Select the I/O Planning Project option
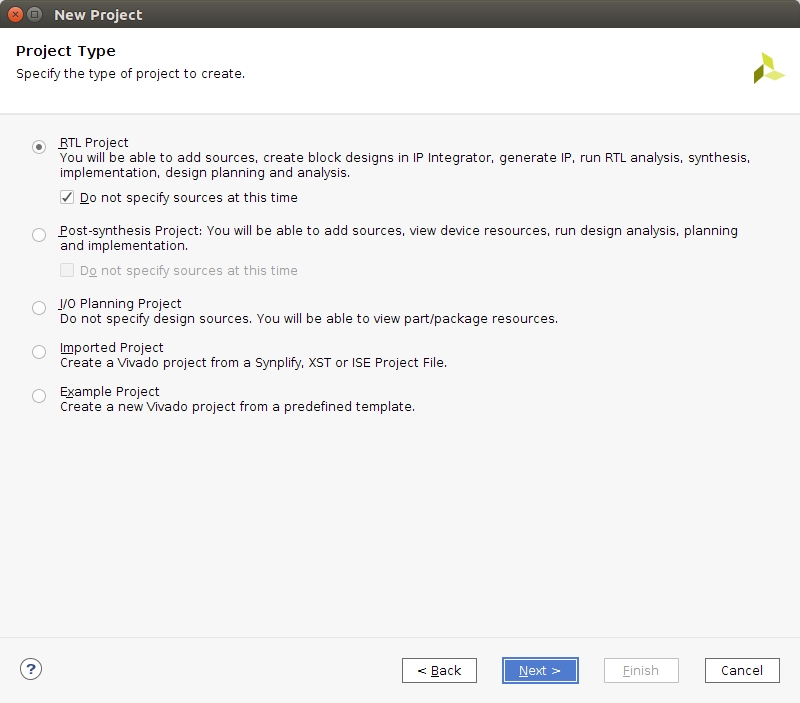This screenshot has height=703, width=800. pos(39,308)
